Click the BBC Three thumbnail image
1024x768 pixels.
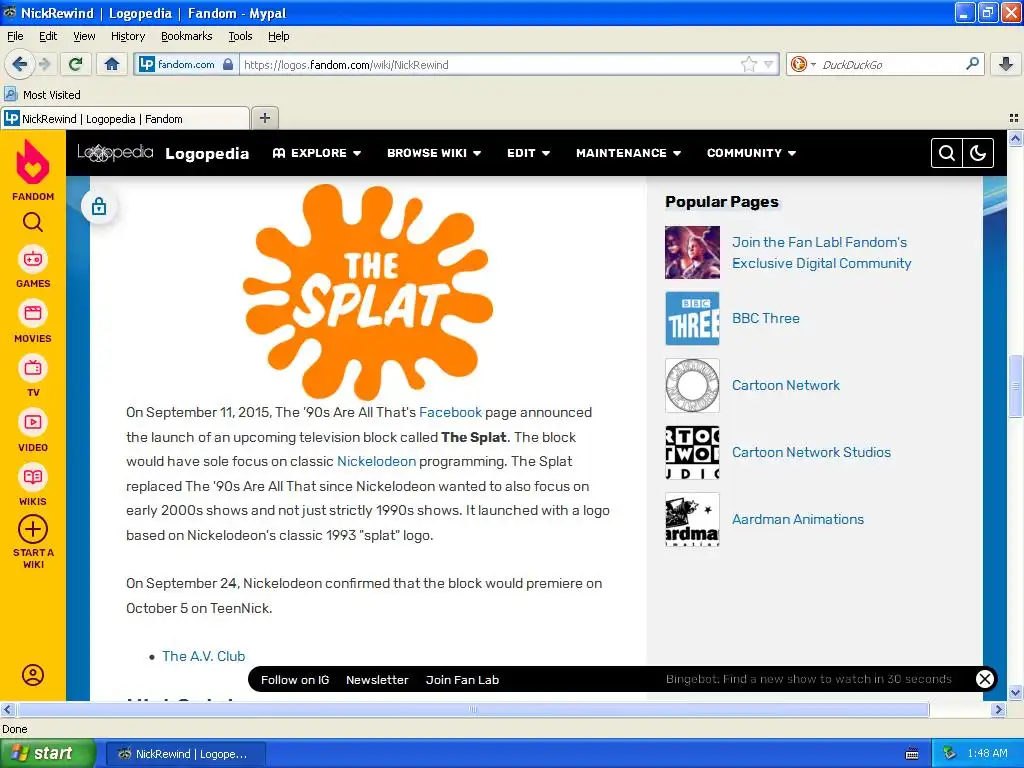692,318
